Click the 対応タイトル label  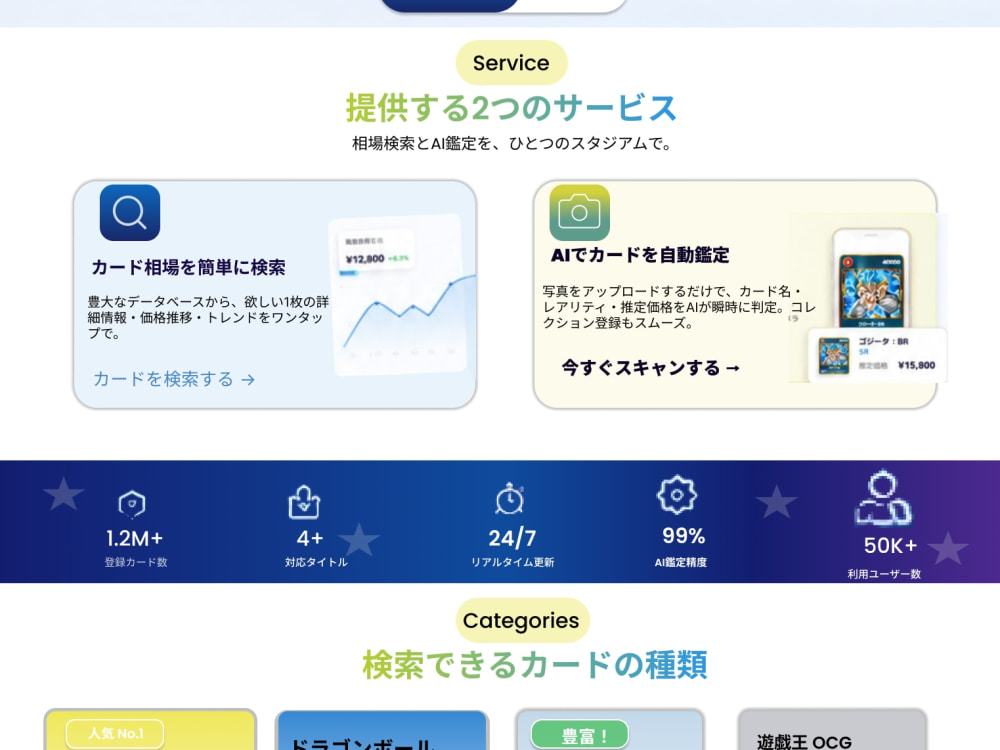316,562
